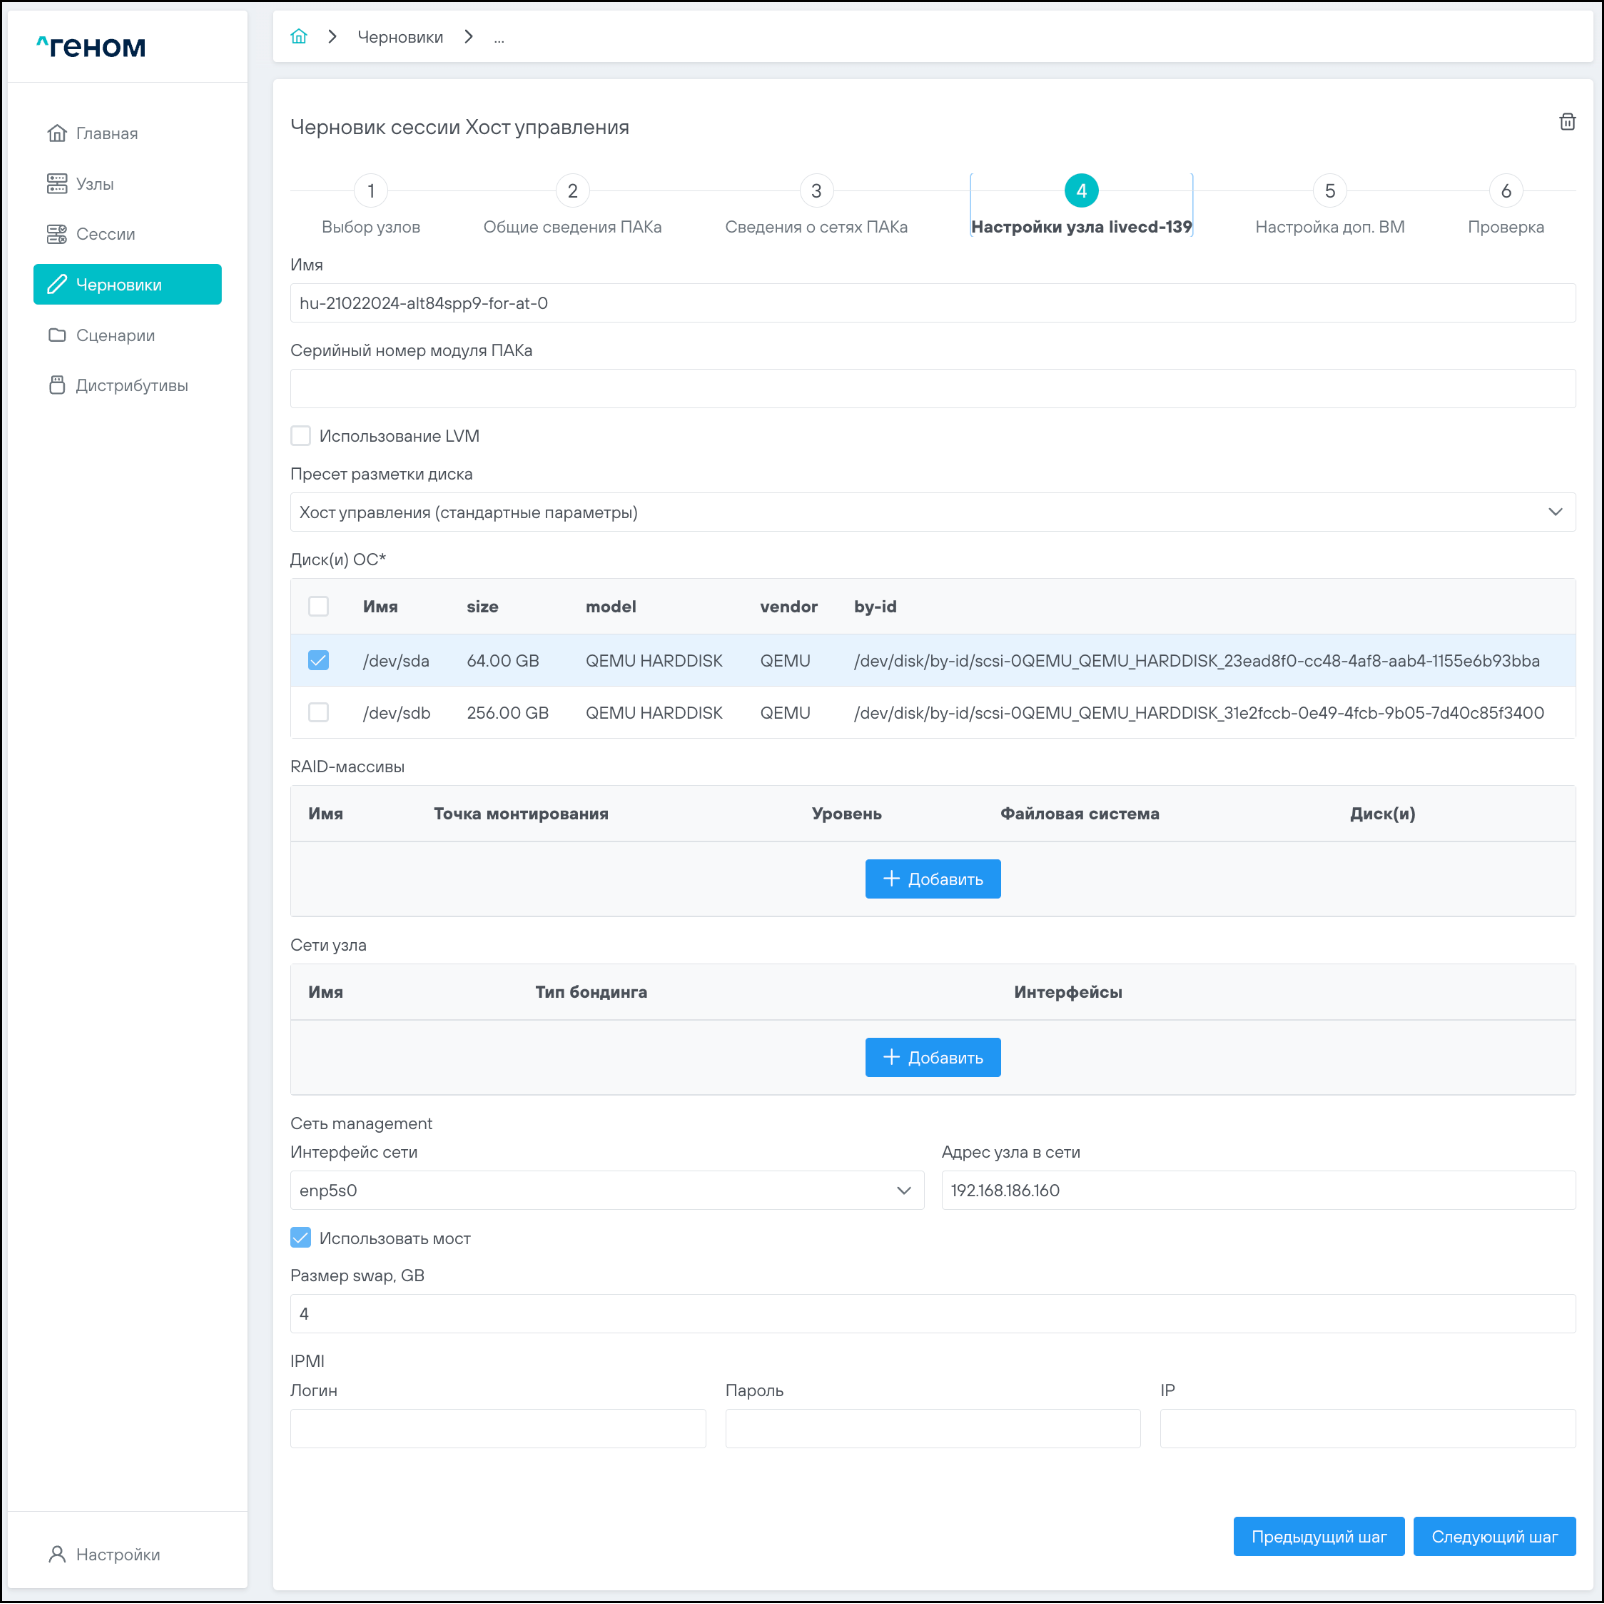Click Добавить under RAID-массивы
1604x1604 pixels.
pyautogui.click(x=932, y=879)
